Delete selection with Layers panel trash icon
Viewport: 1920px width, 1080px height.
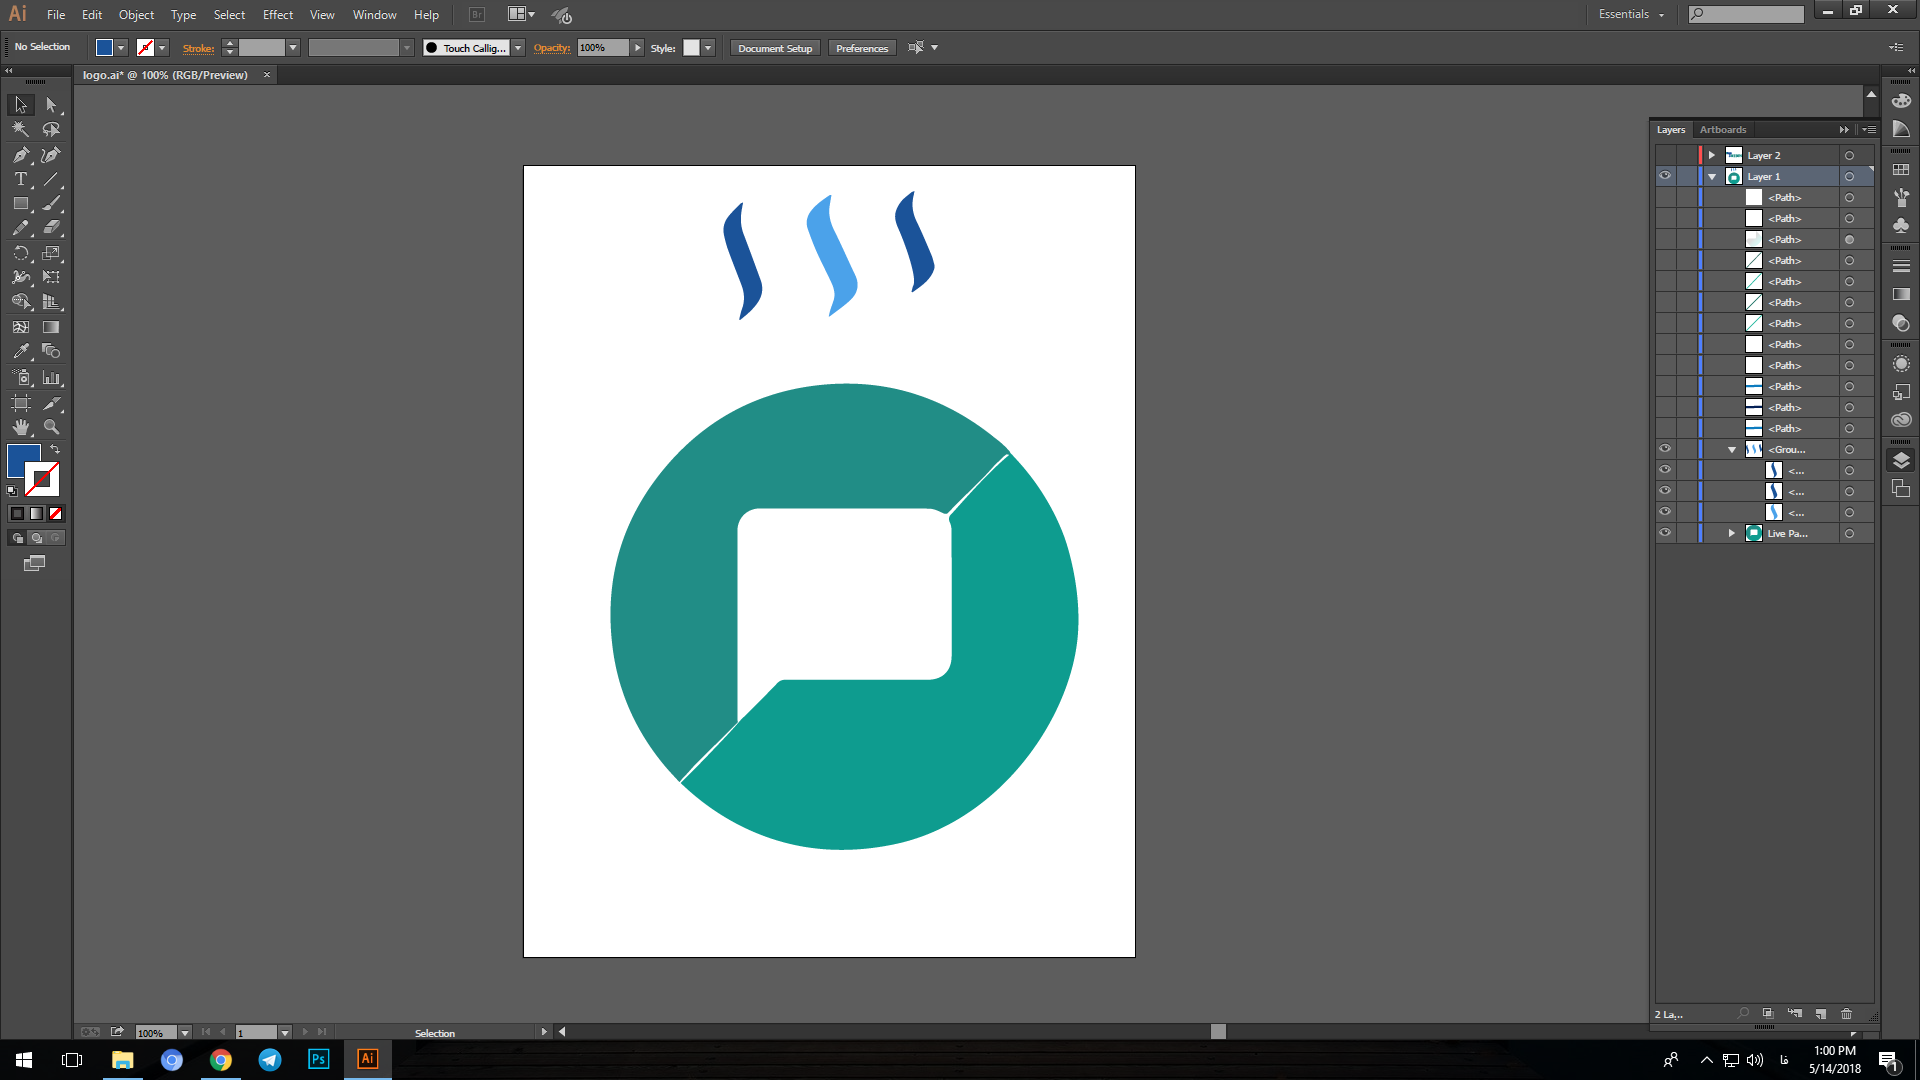click(x=1846, y=1014)
